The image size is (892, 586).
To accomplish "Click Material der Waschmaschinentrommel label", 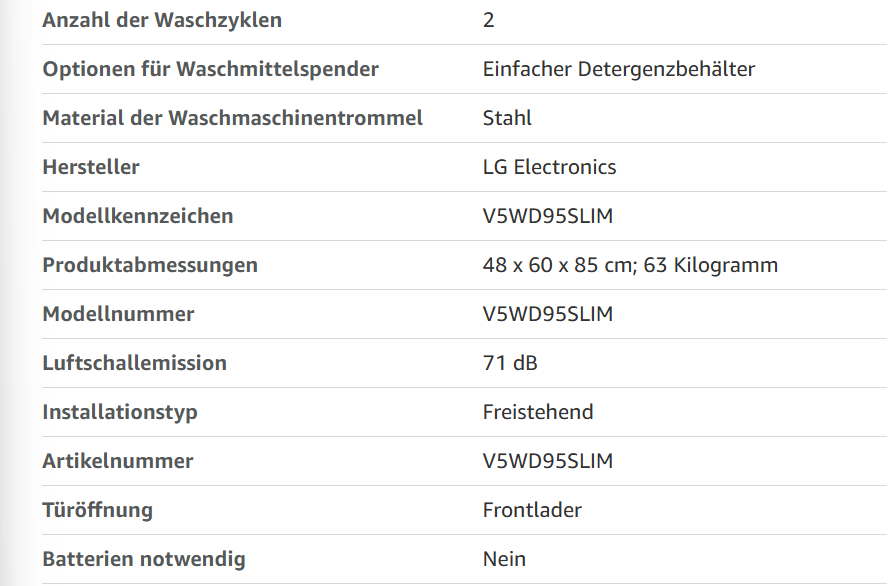I will (233, 118).
